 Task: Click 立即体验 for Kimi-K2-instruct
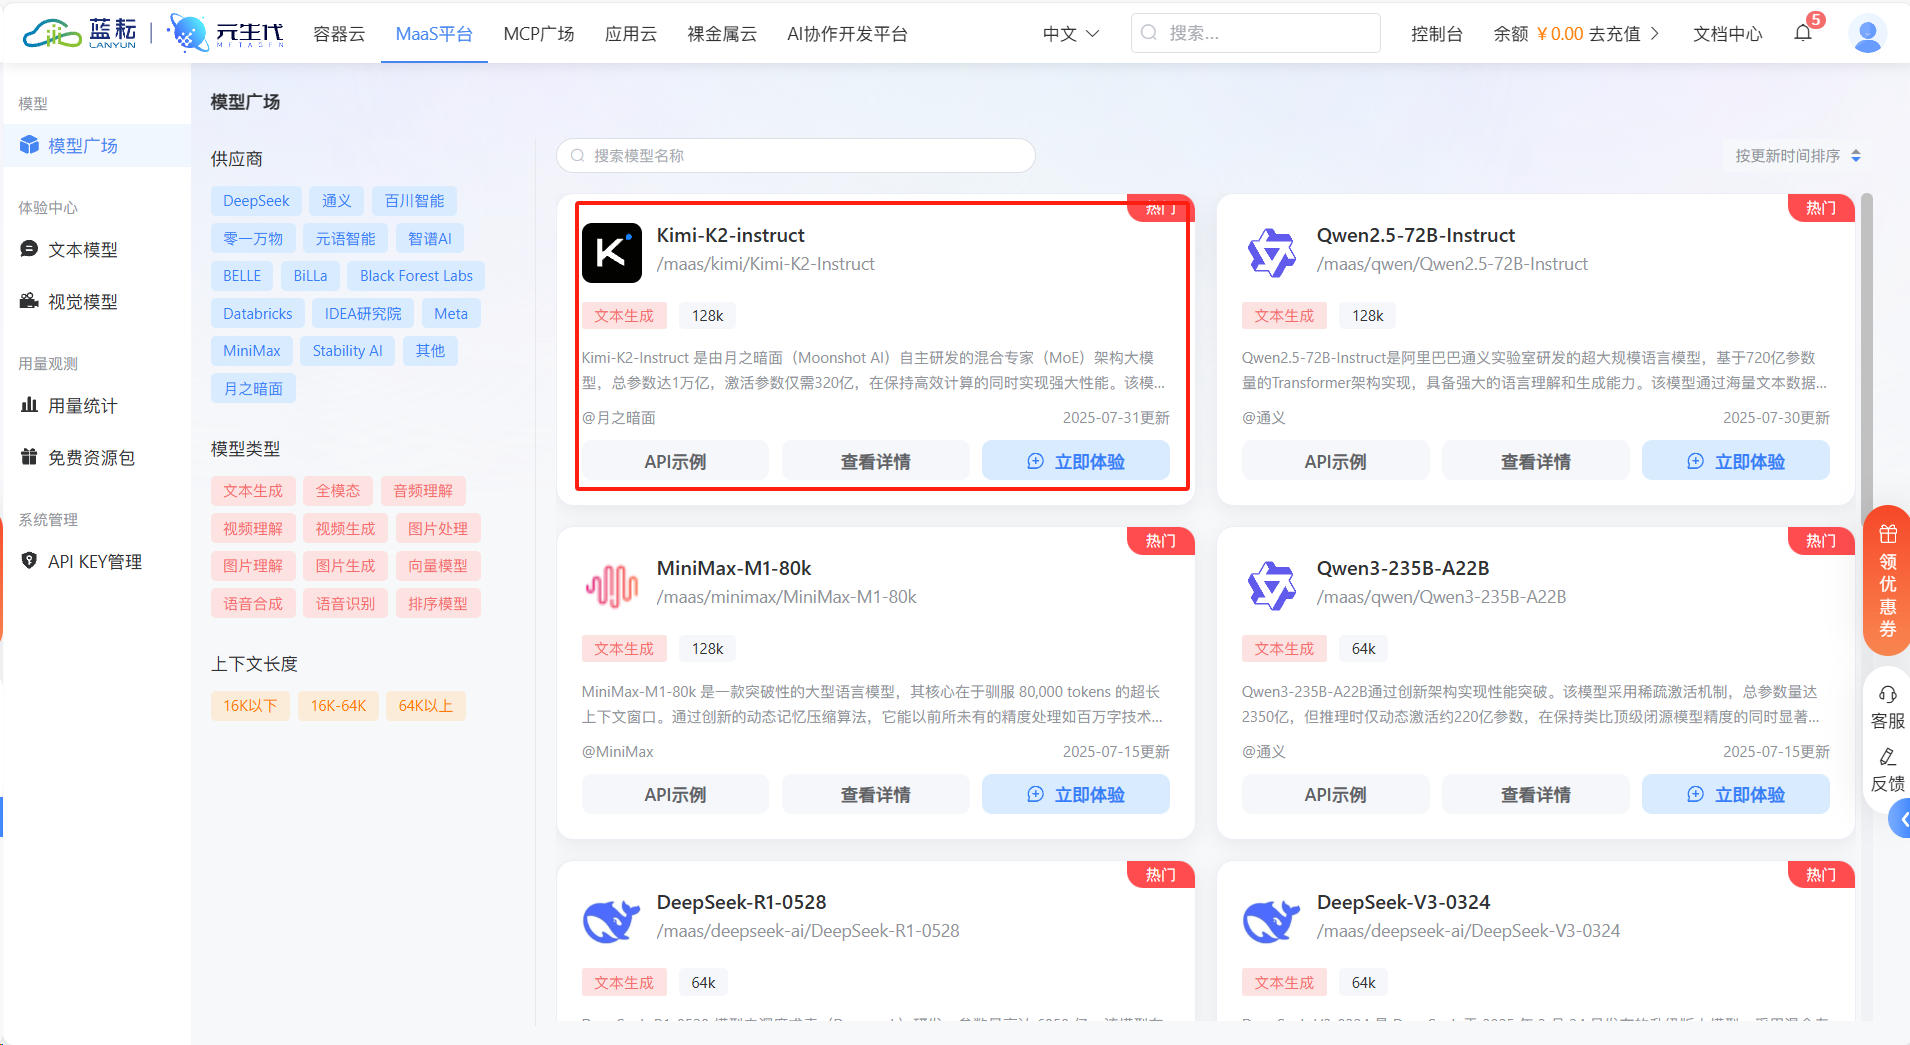[x=1075, y=461]
